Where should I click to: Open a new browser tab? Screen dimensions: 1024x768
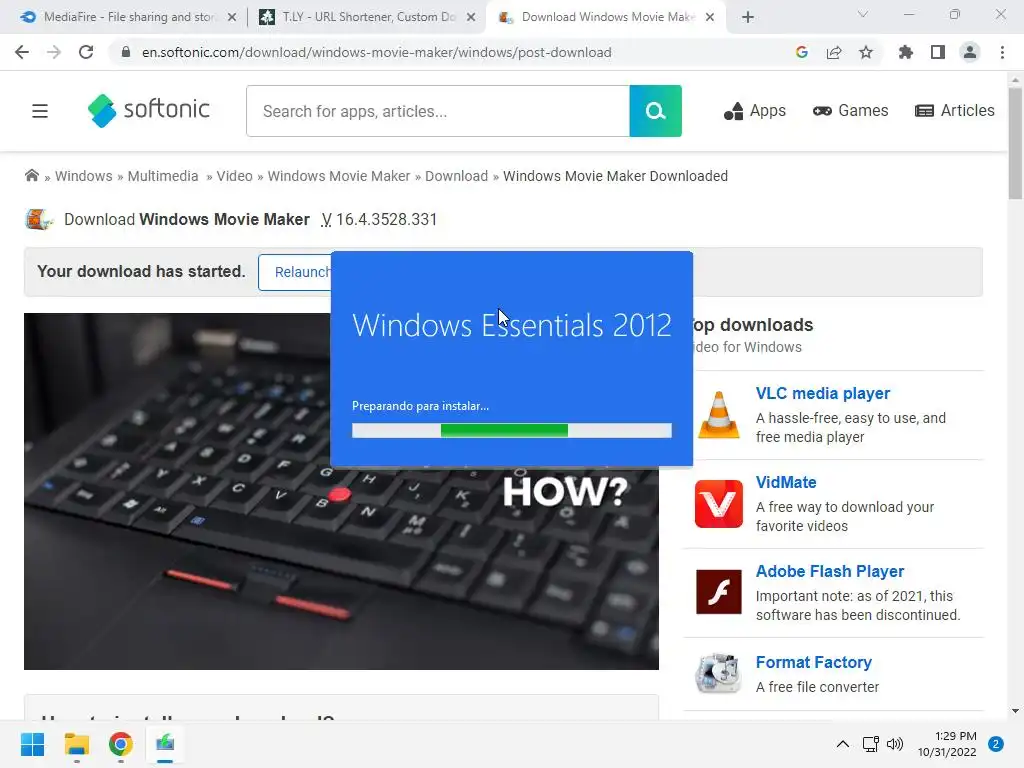(x=748, y=18)
